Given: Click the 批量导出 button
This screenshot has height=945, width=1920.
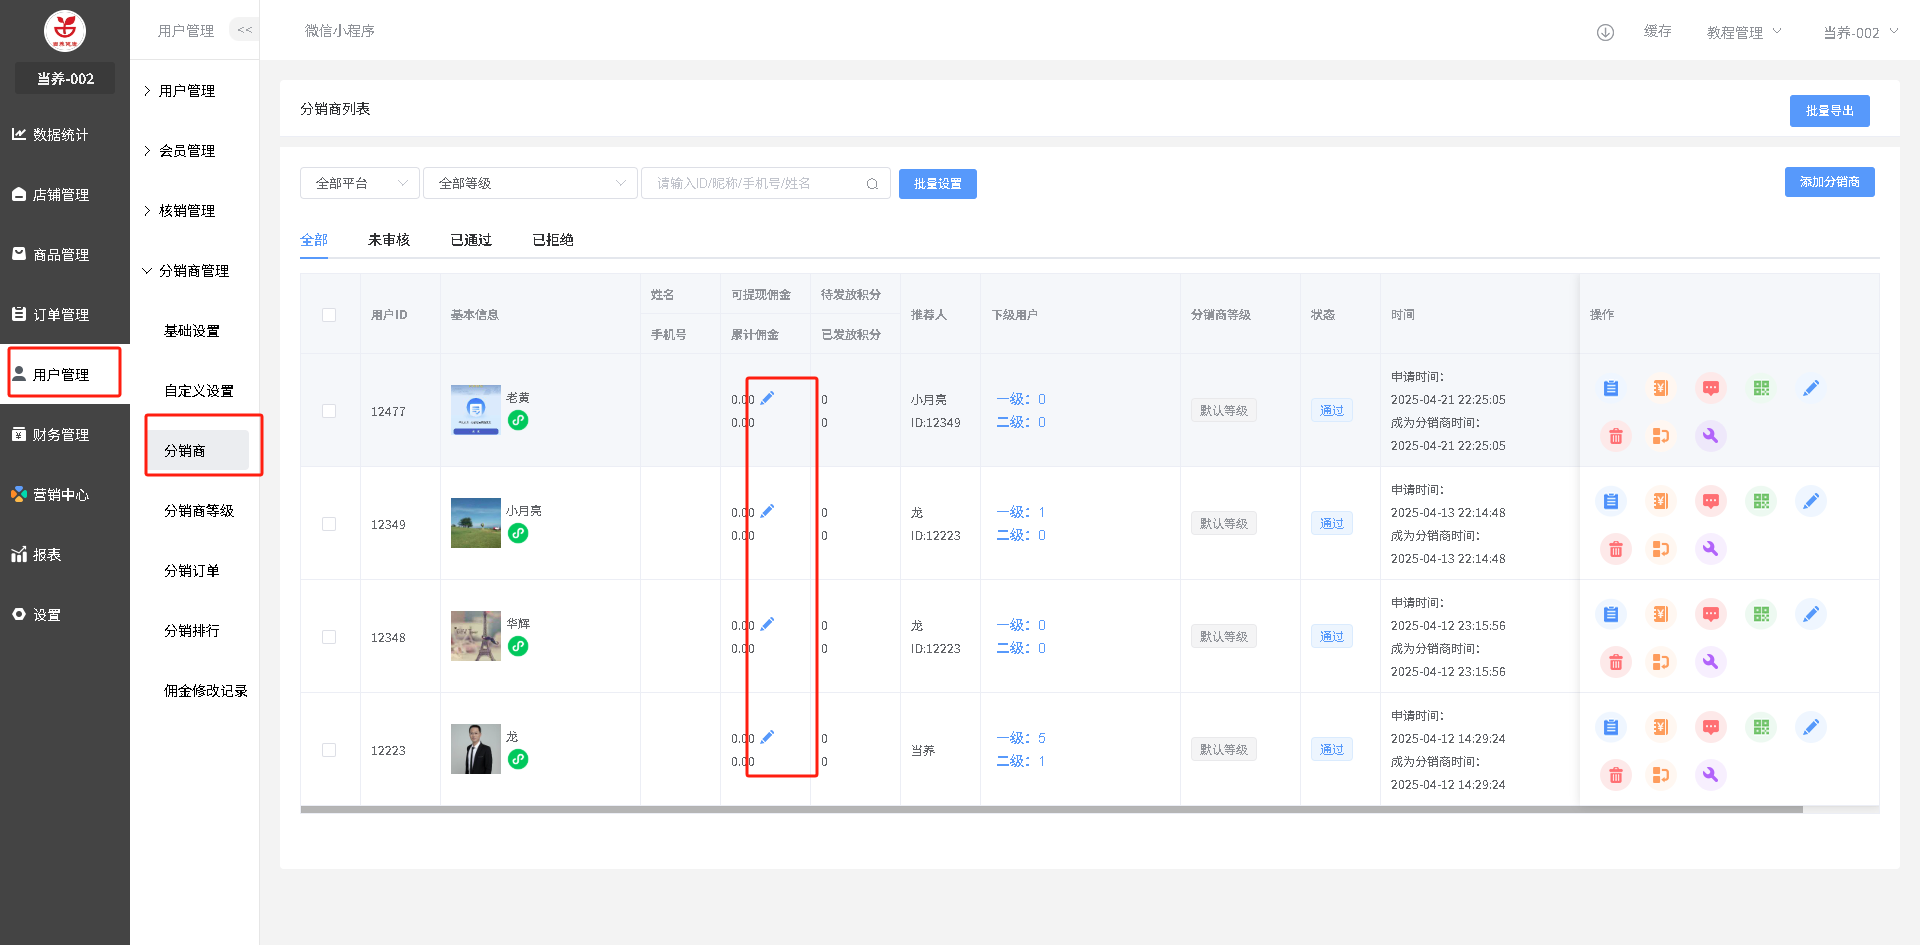Looking at the screenshot, I should (1829, 111).
